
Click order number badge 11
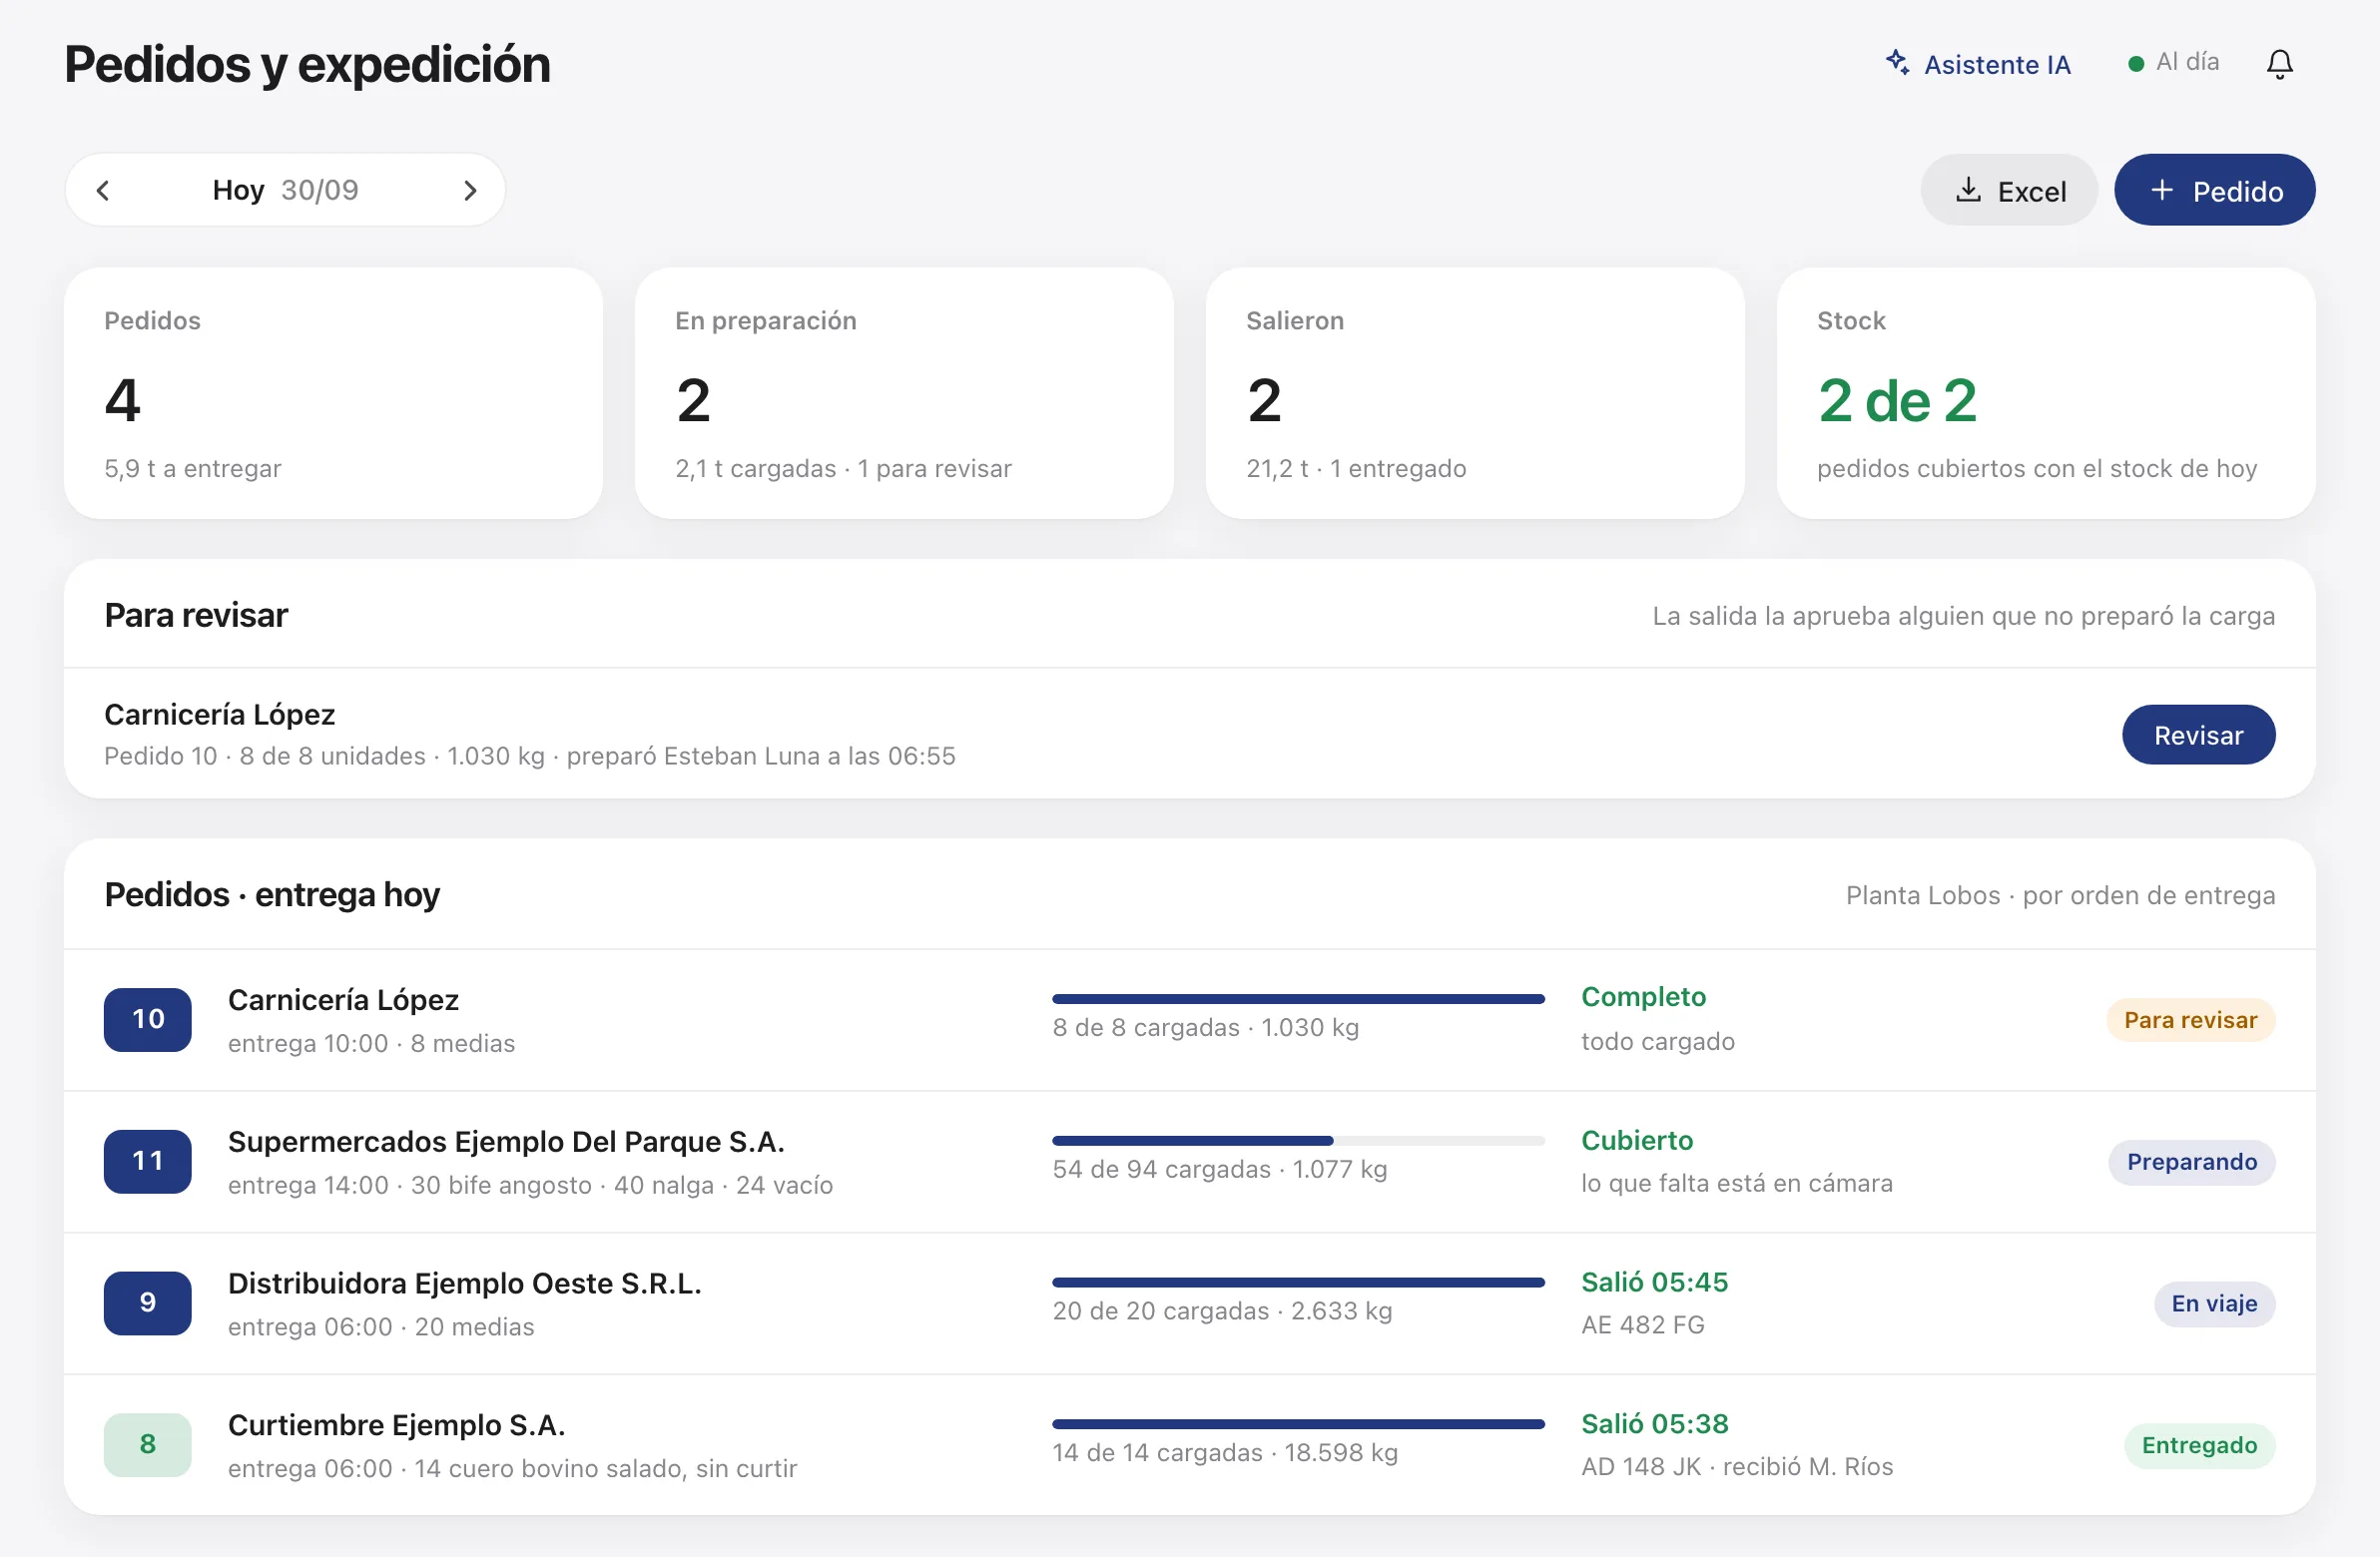148,1162
